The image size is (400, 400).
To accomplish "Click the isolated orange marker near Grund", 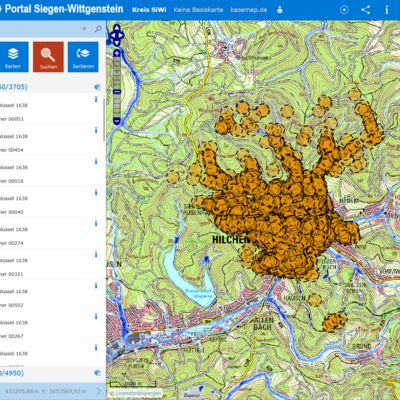I will coord(334,322).
